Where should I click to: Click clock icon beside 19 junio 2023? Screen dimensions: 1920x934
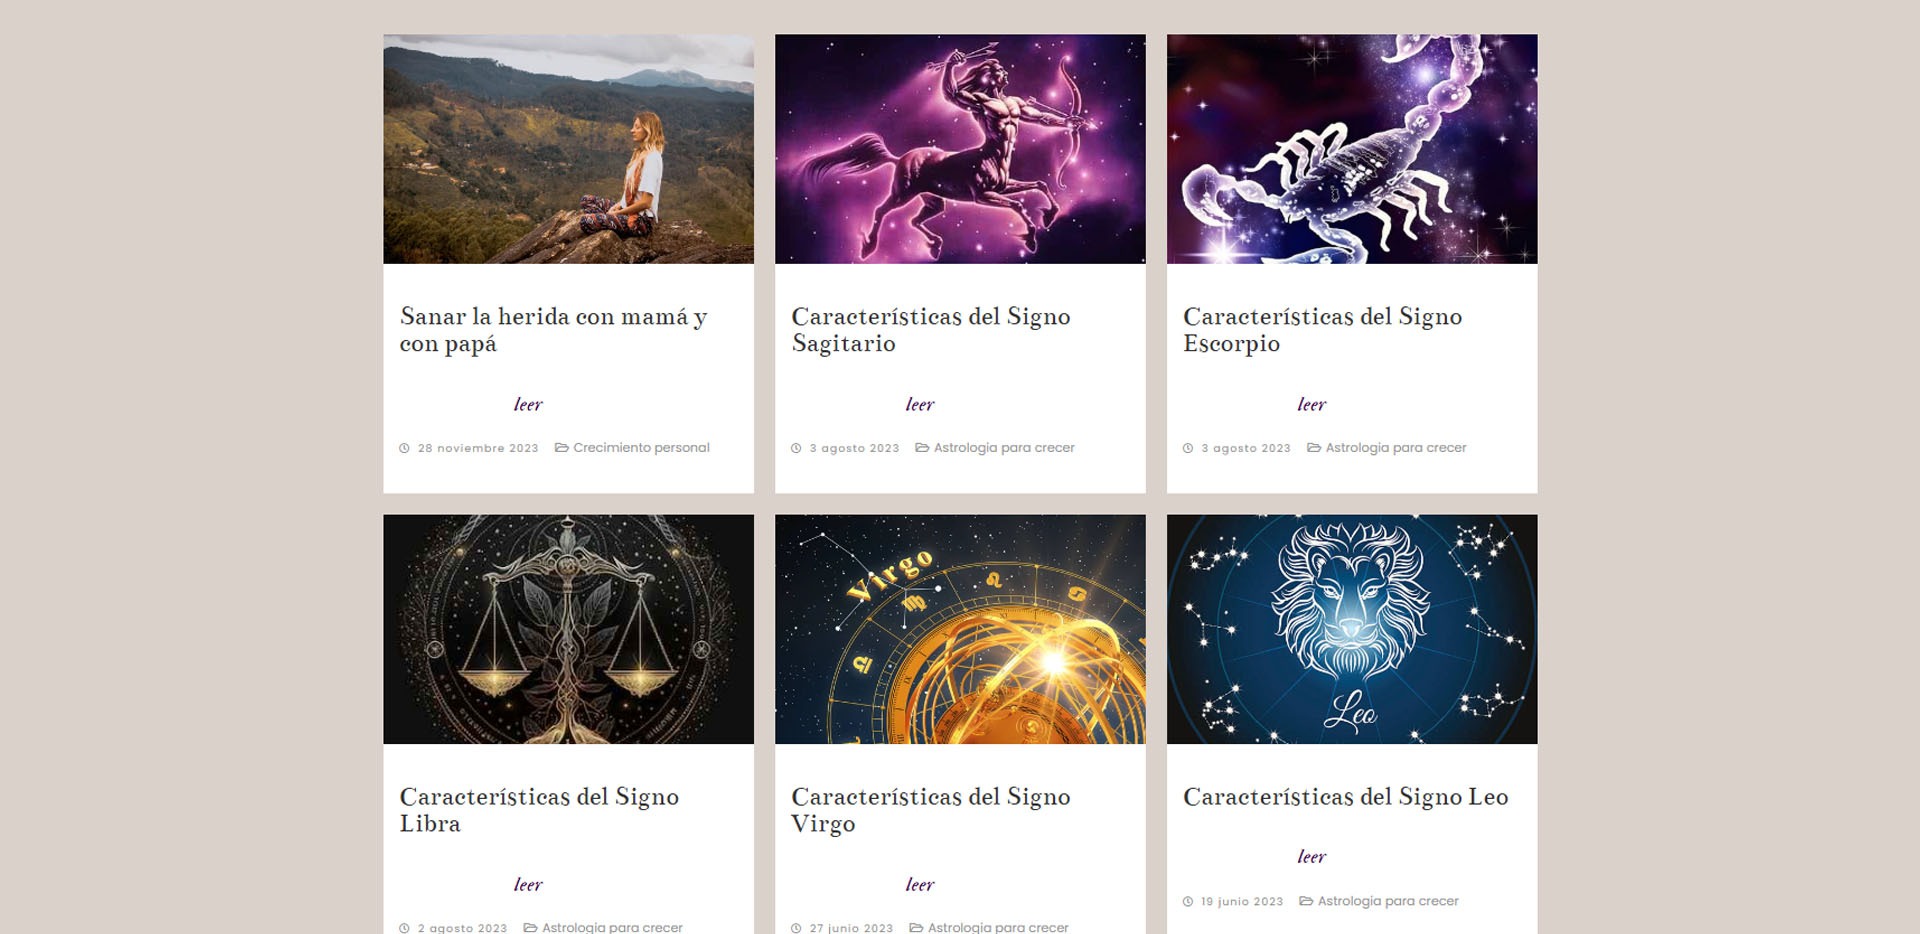click(1188, 901)
